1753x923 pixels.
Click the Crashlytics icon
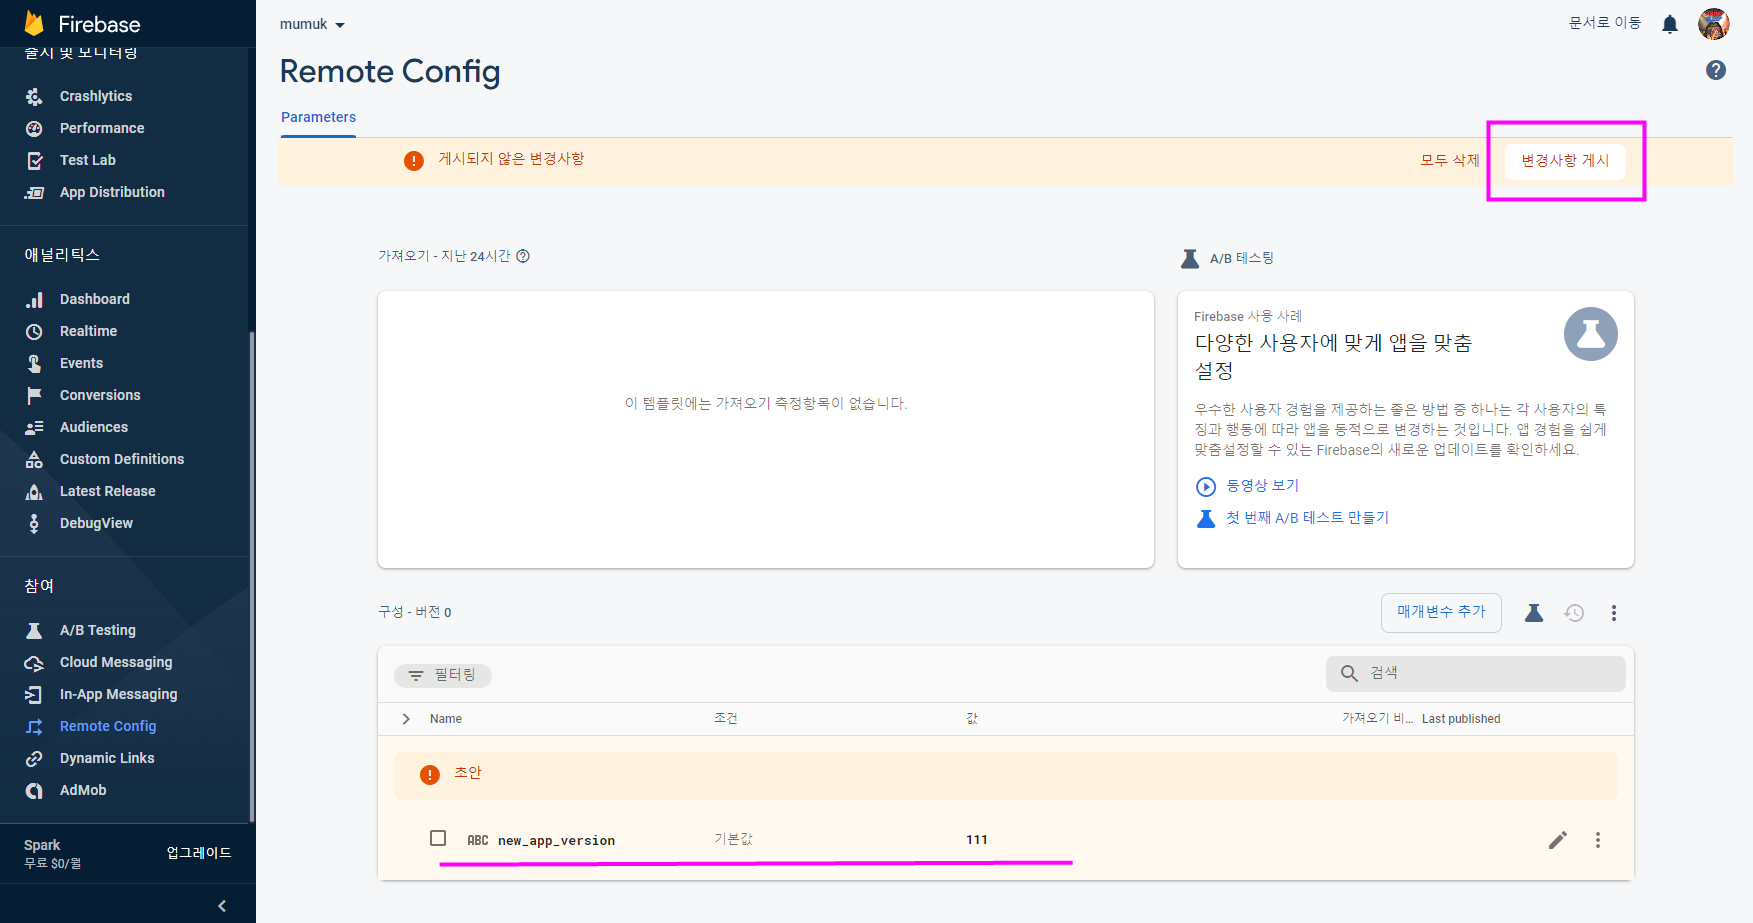(x=34, y=96)
